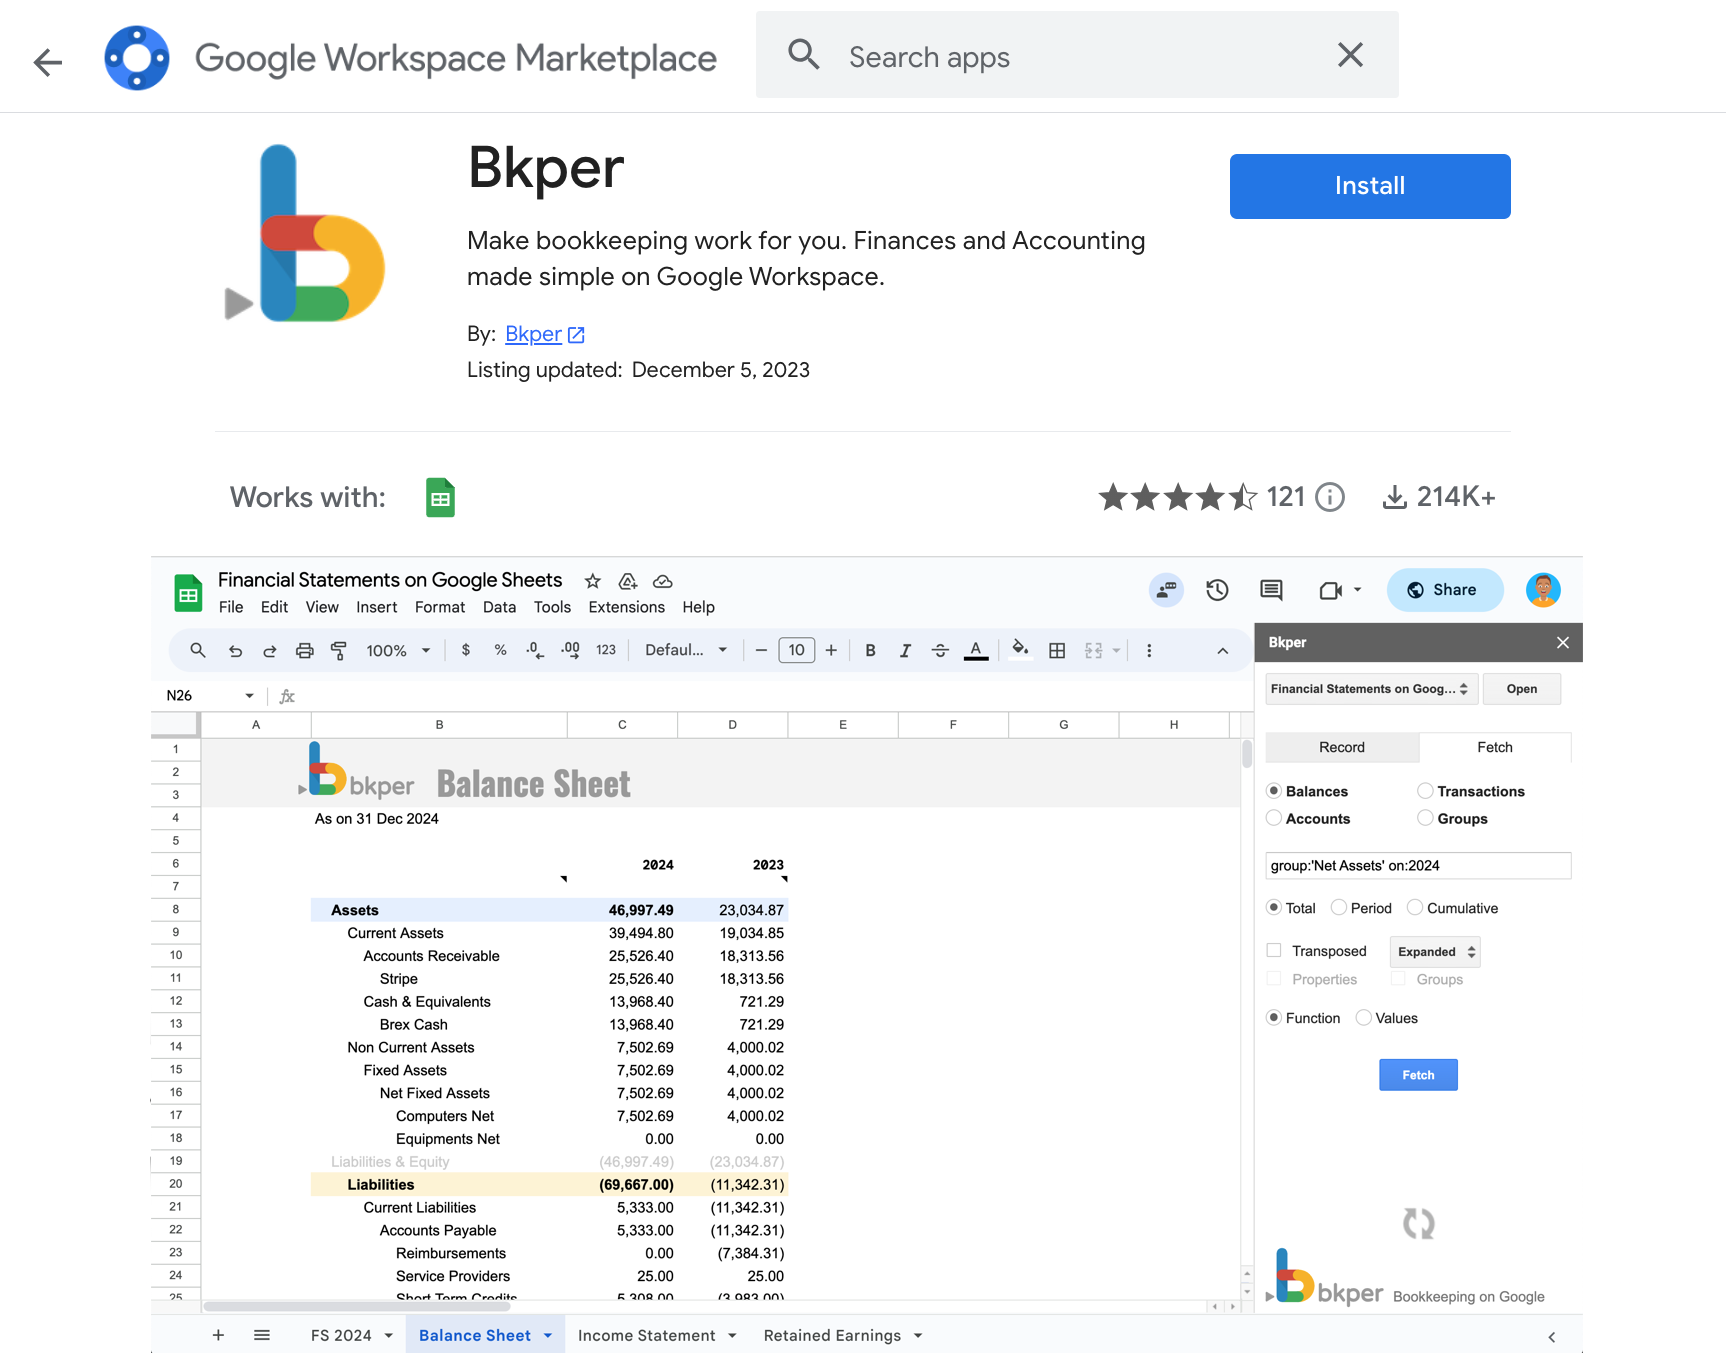Viewport: 1726px width, 1353px height.
Task: Click the format as currency icon
Action: (x=466, y=650)
